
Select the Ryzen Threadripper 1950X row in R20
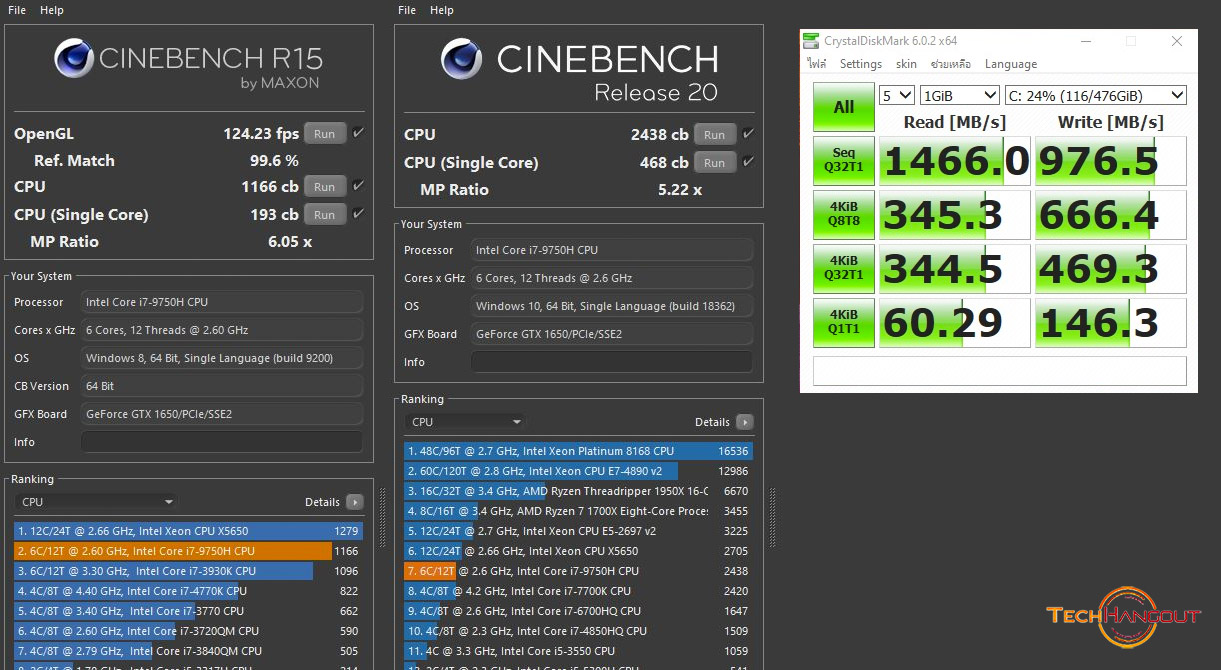click(x=578, y=491)
